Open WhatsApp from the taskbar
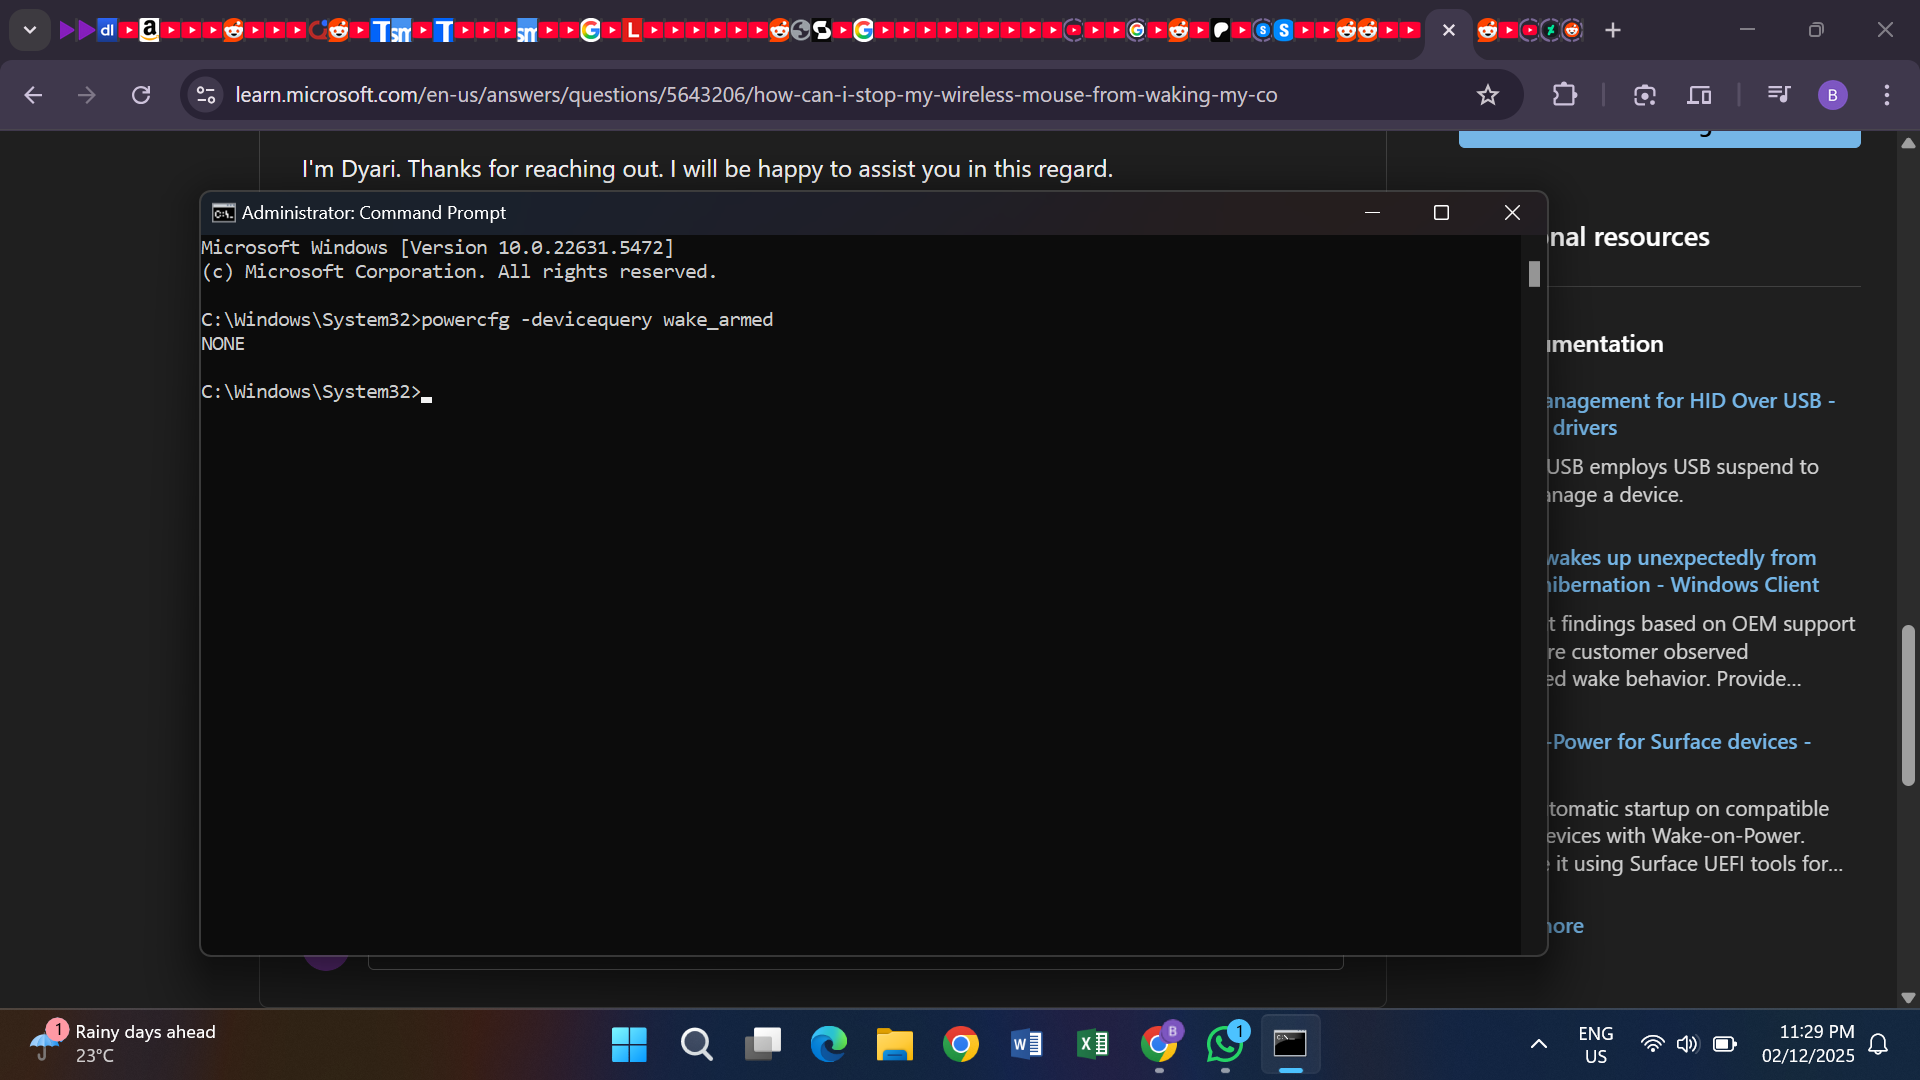This screenshot has width=1920, height=1080. pyautogui.click(x=1225, y=1044)
